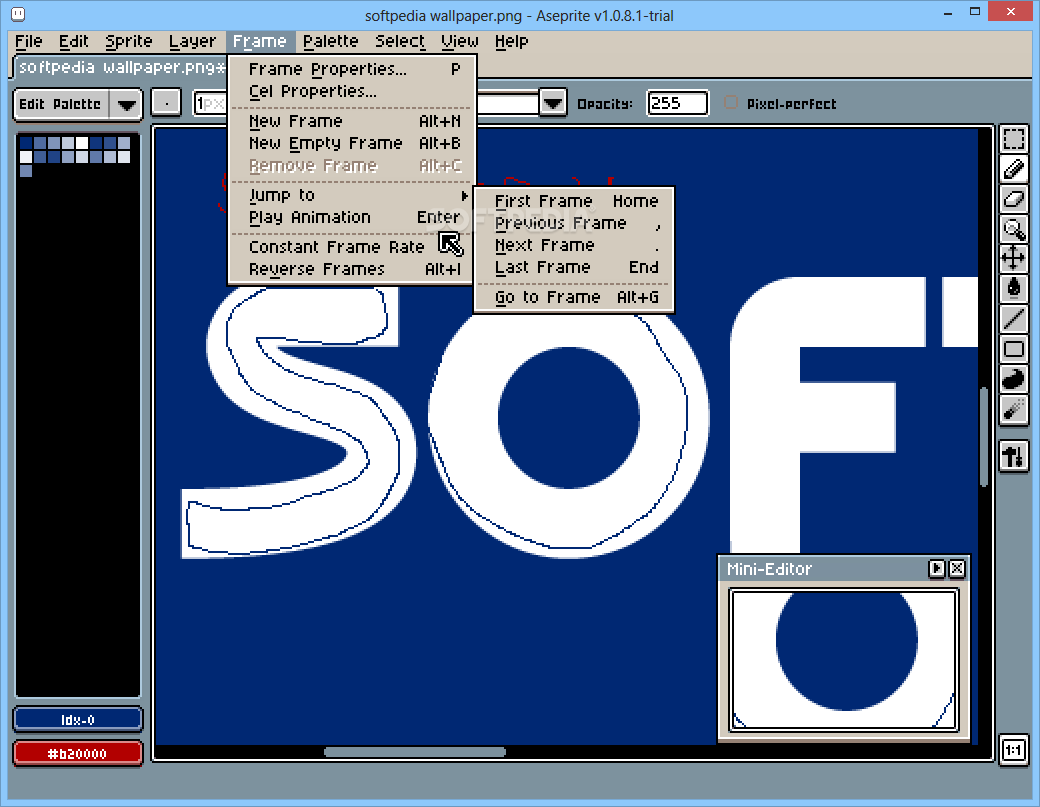Select the Rectangle shape tool
The height and width of the screenshot is (807, 1040).
[x=1013, y=349]
